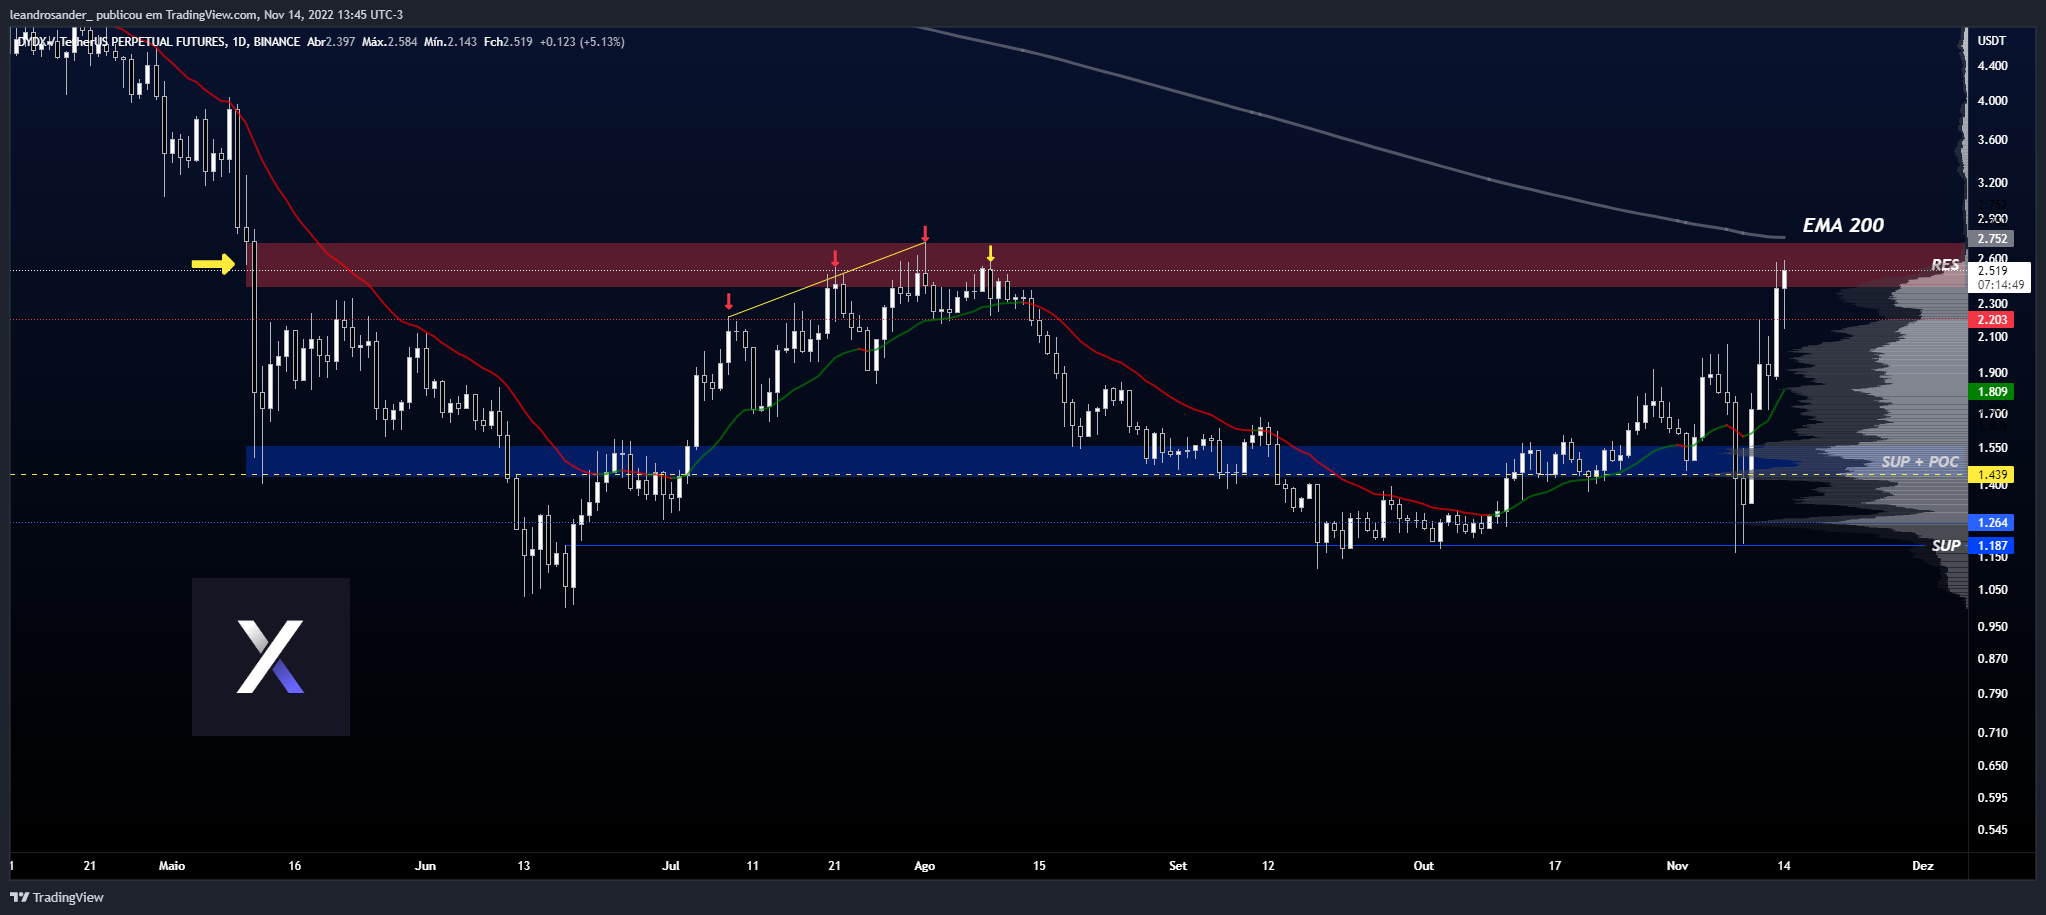Click the 0.545 price axis value
Image resolution: width=2046 pixels, height=915 pixels.
[x=1992, y=830]
